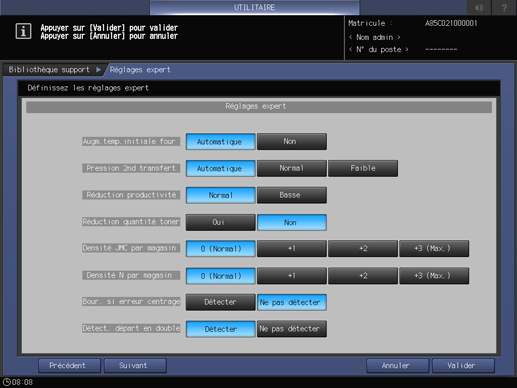Click the 08:08 time display
Viewport: 517px width, 388px height.
pyautogui.click(x=23, y=382)
